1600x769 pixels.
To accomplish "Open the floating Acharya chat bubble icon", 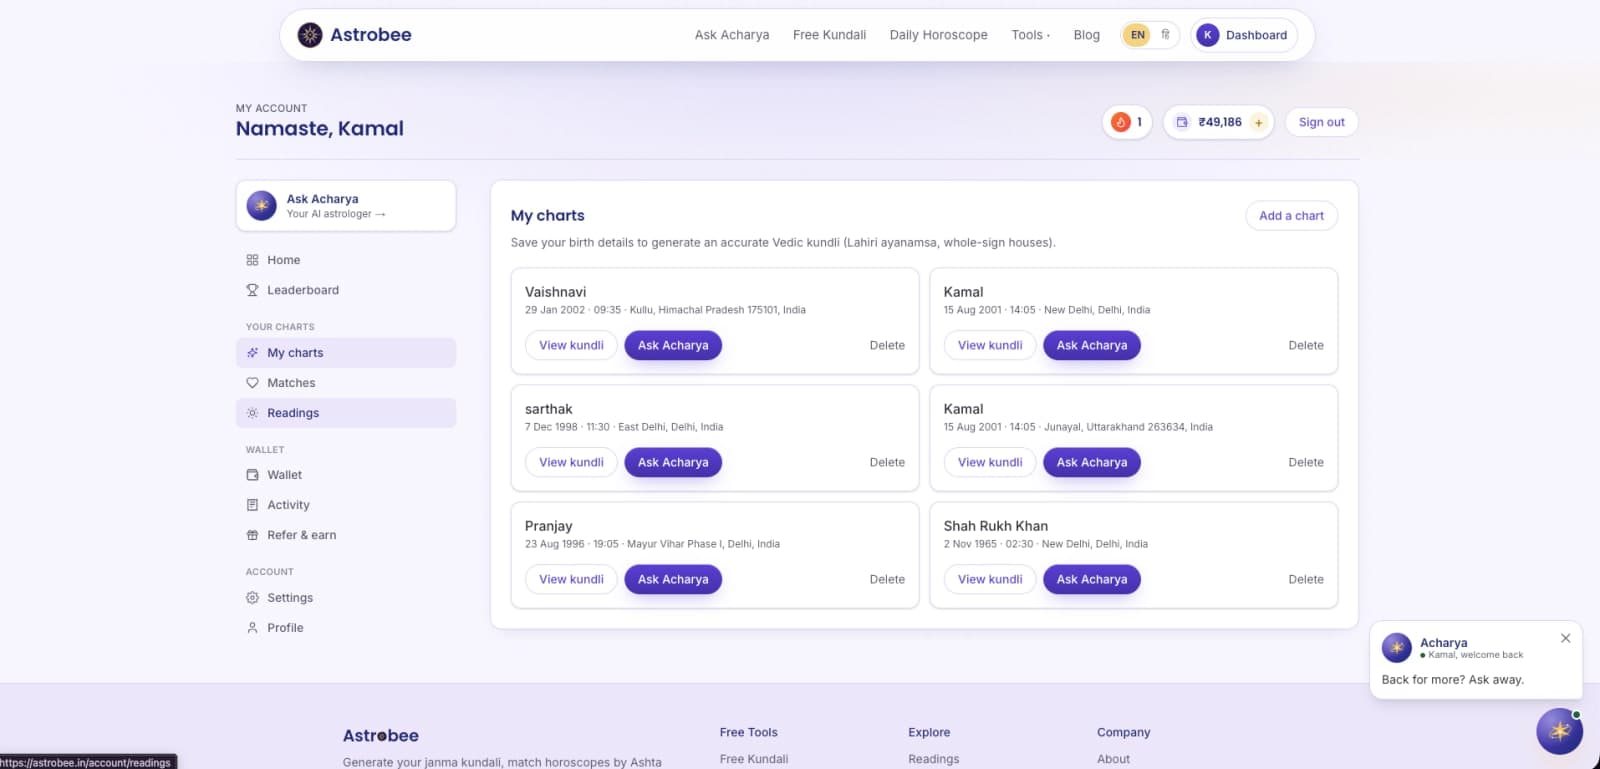I will click(1559, 731).
